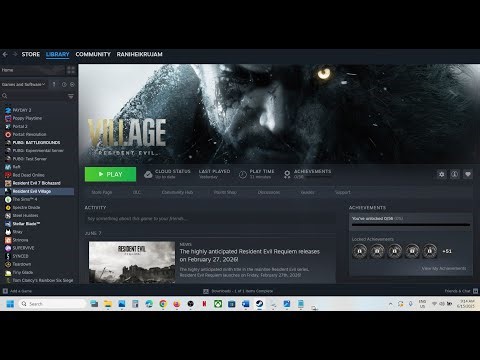This screenshot has height=360, width=480.
Task: Open the COMMUNITY menu
Action: coord(93,54)
